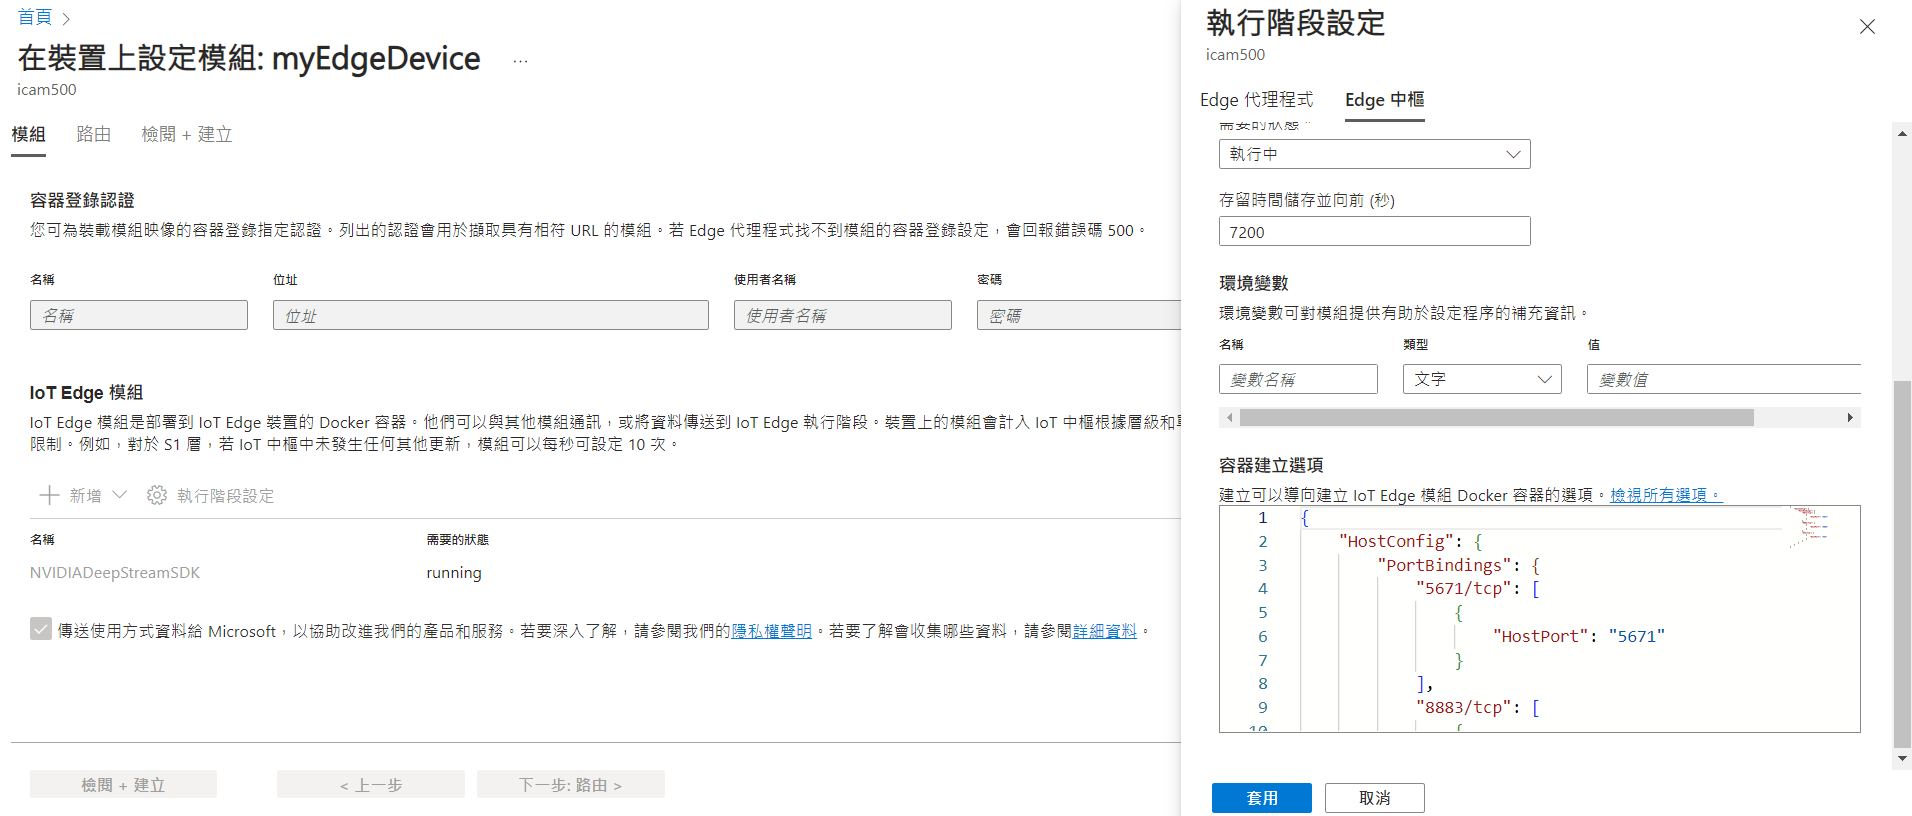Click right arrow of environment variables scrollbar
The image size is (1912, 816).
click(x=1850, y=417)
